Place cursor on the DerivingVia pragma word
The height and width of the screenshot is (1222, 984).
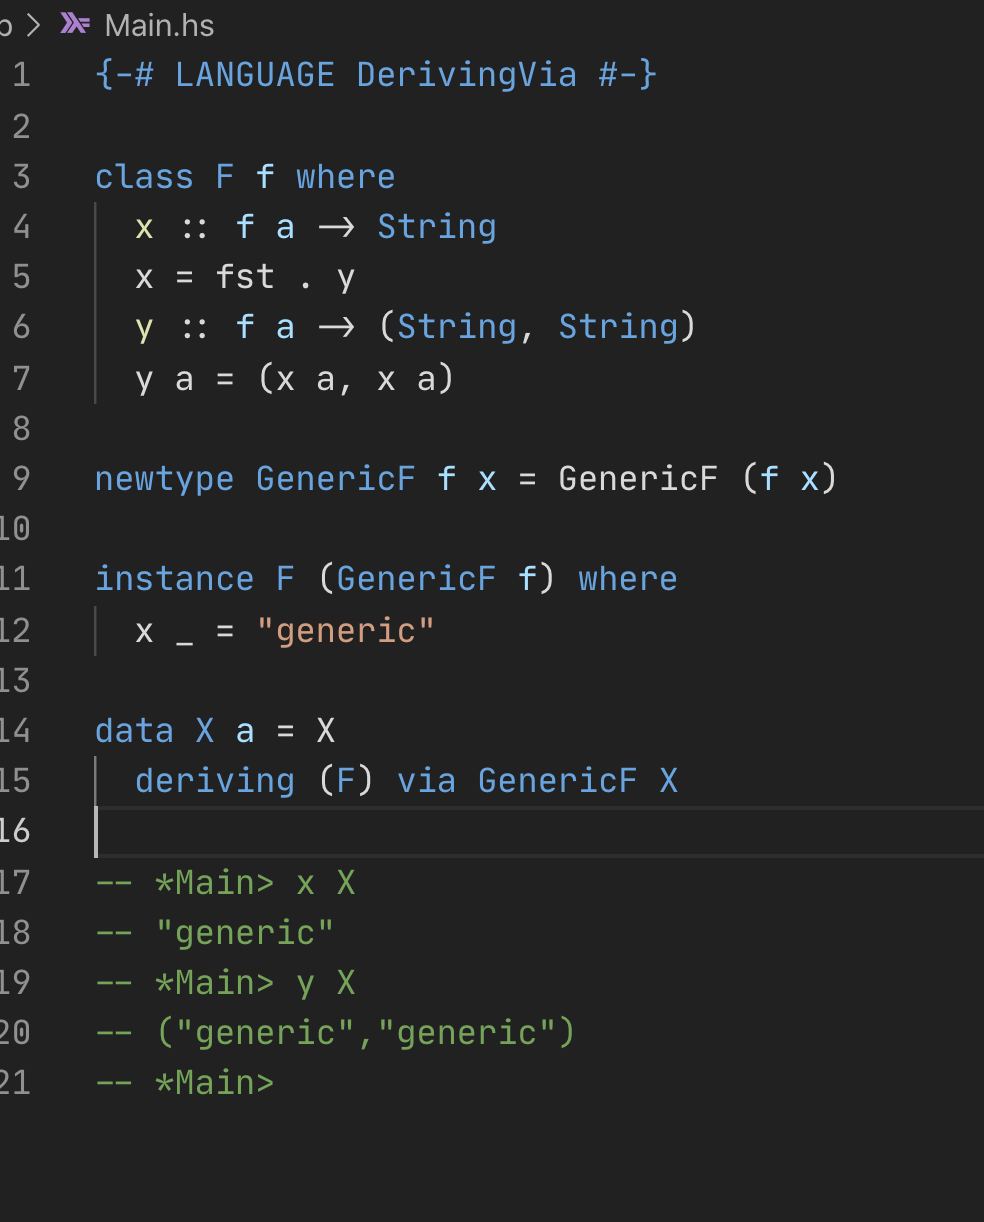click(x=466, y=75)
